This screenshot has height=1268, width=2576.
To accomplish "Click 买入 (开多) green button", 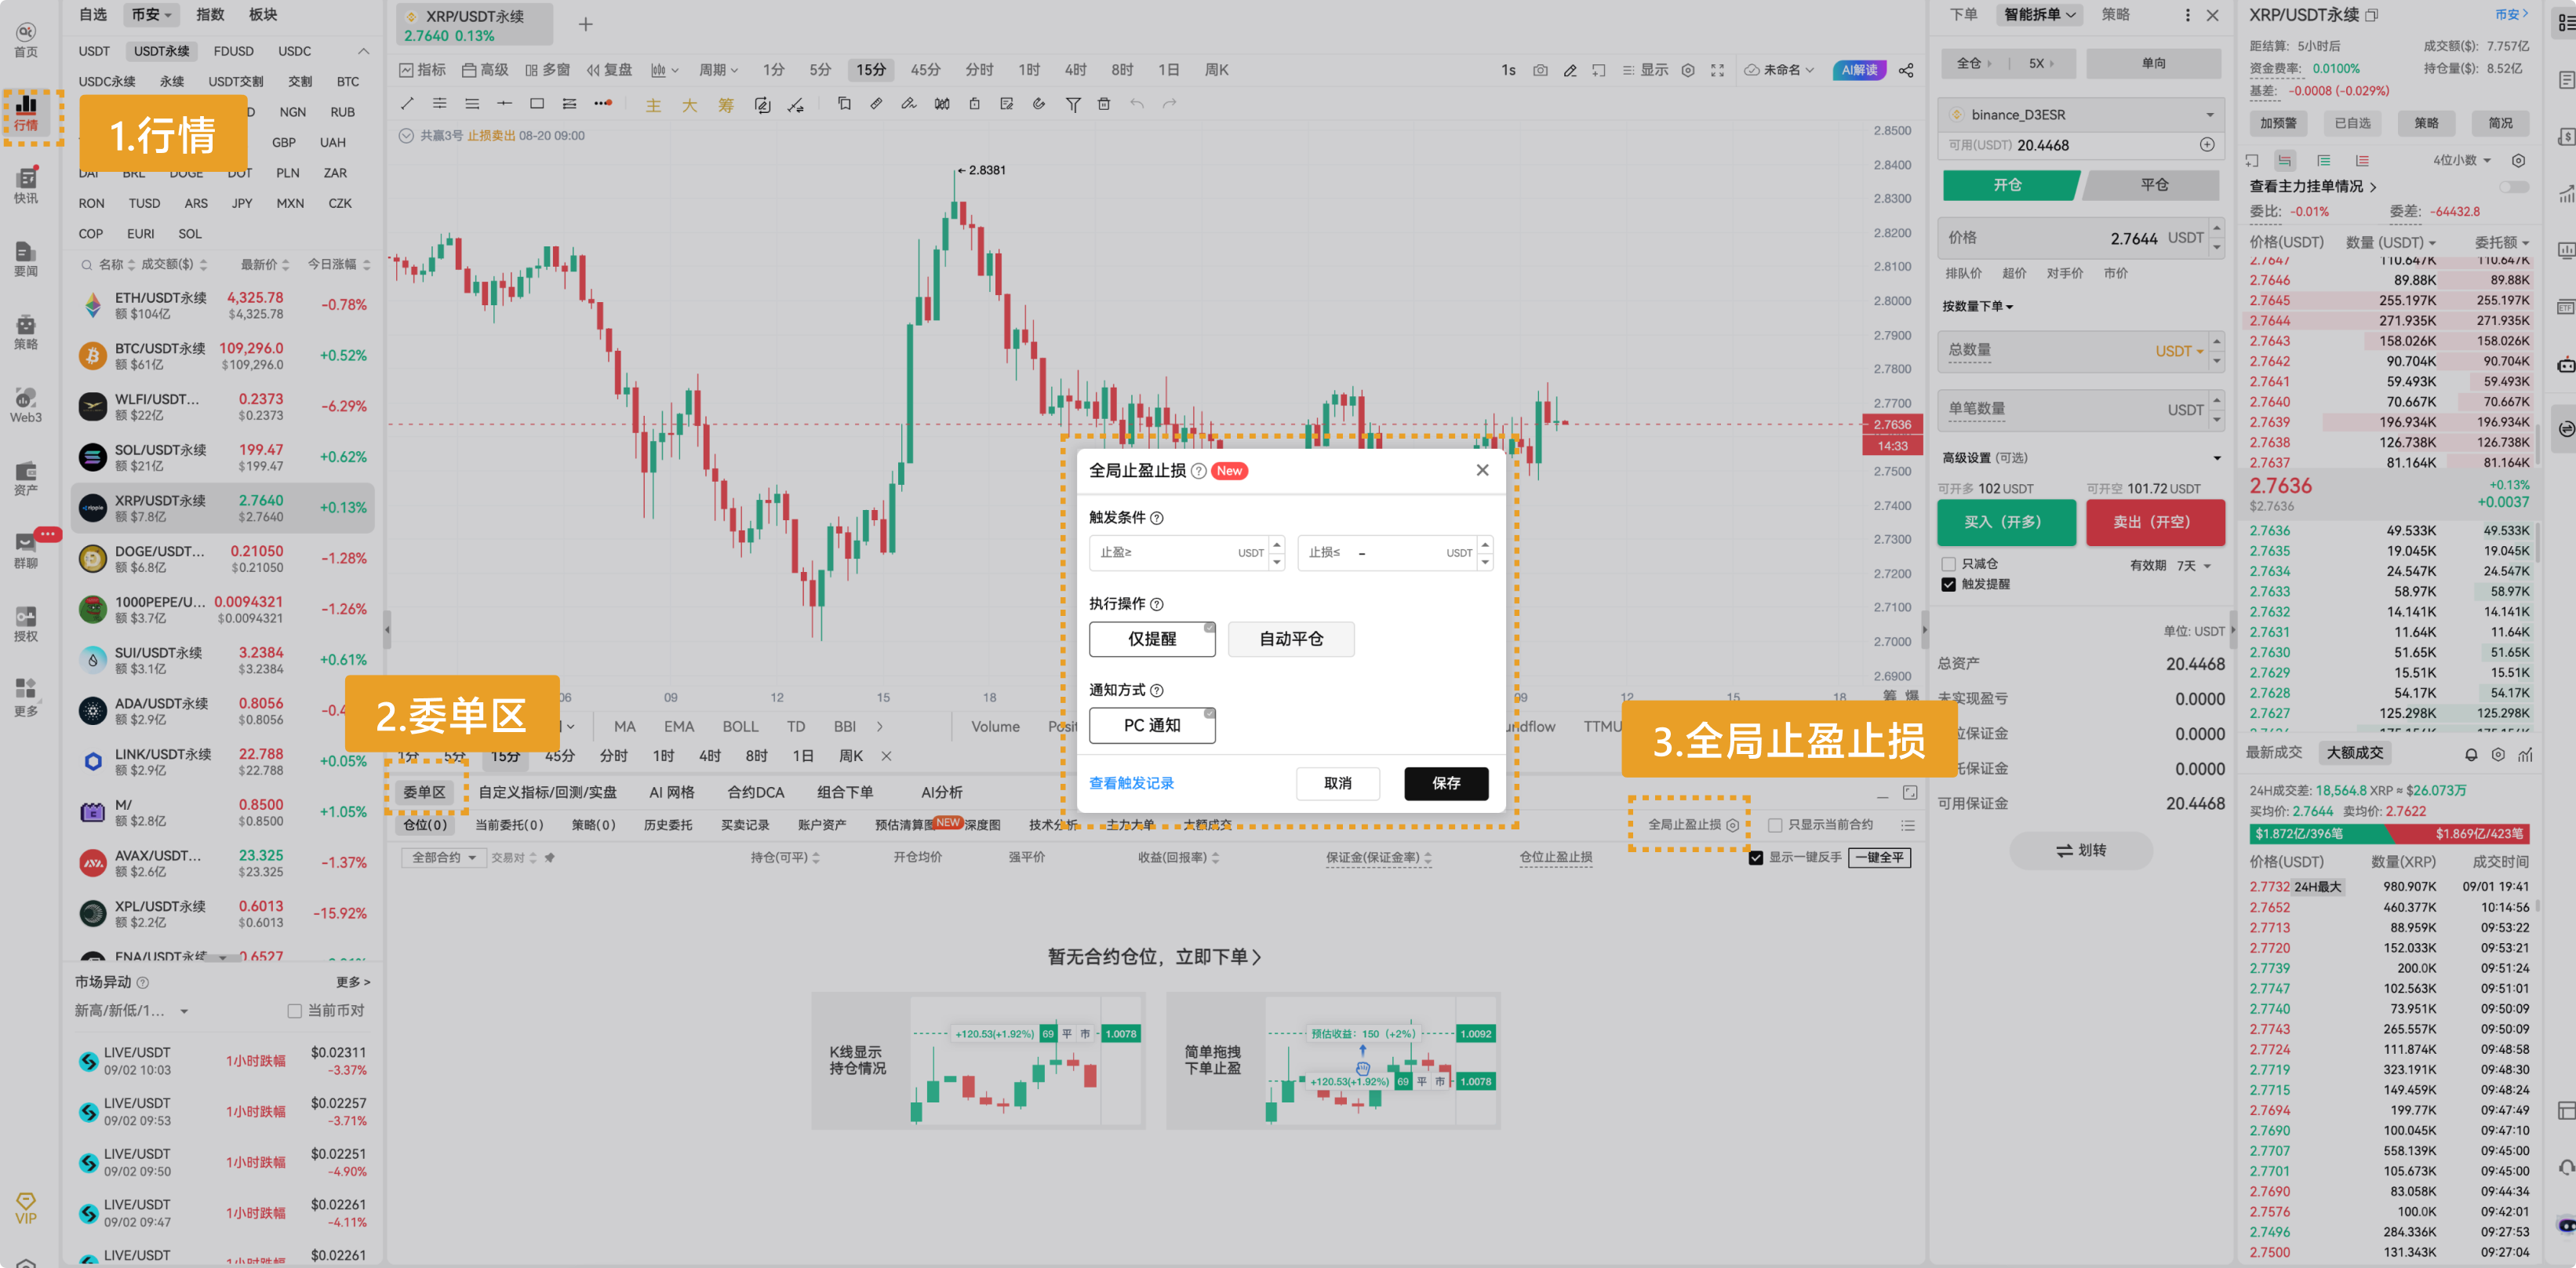I will coord(2006,522).
